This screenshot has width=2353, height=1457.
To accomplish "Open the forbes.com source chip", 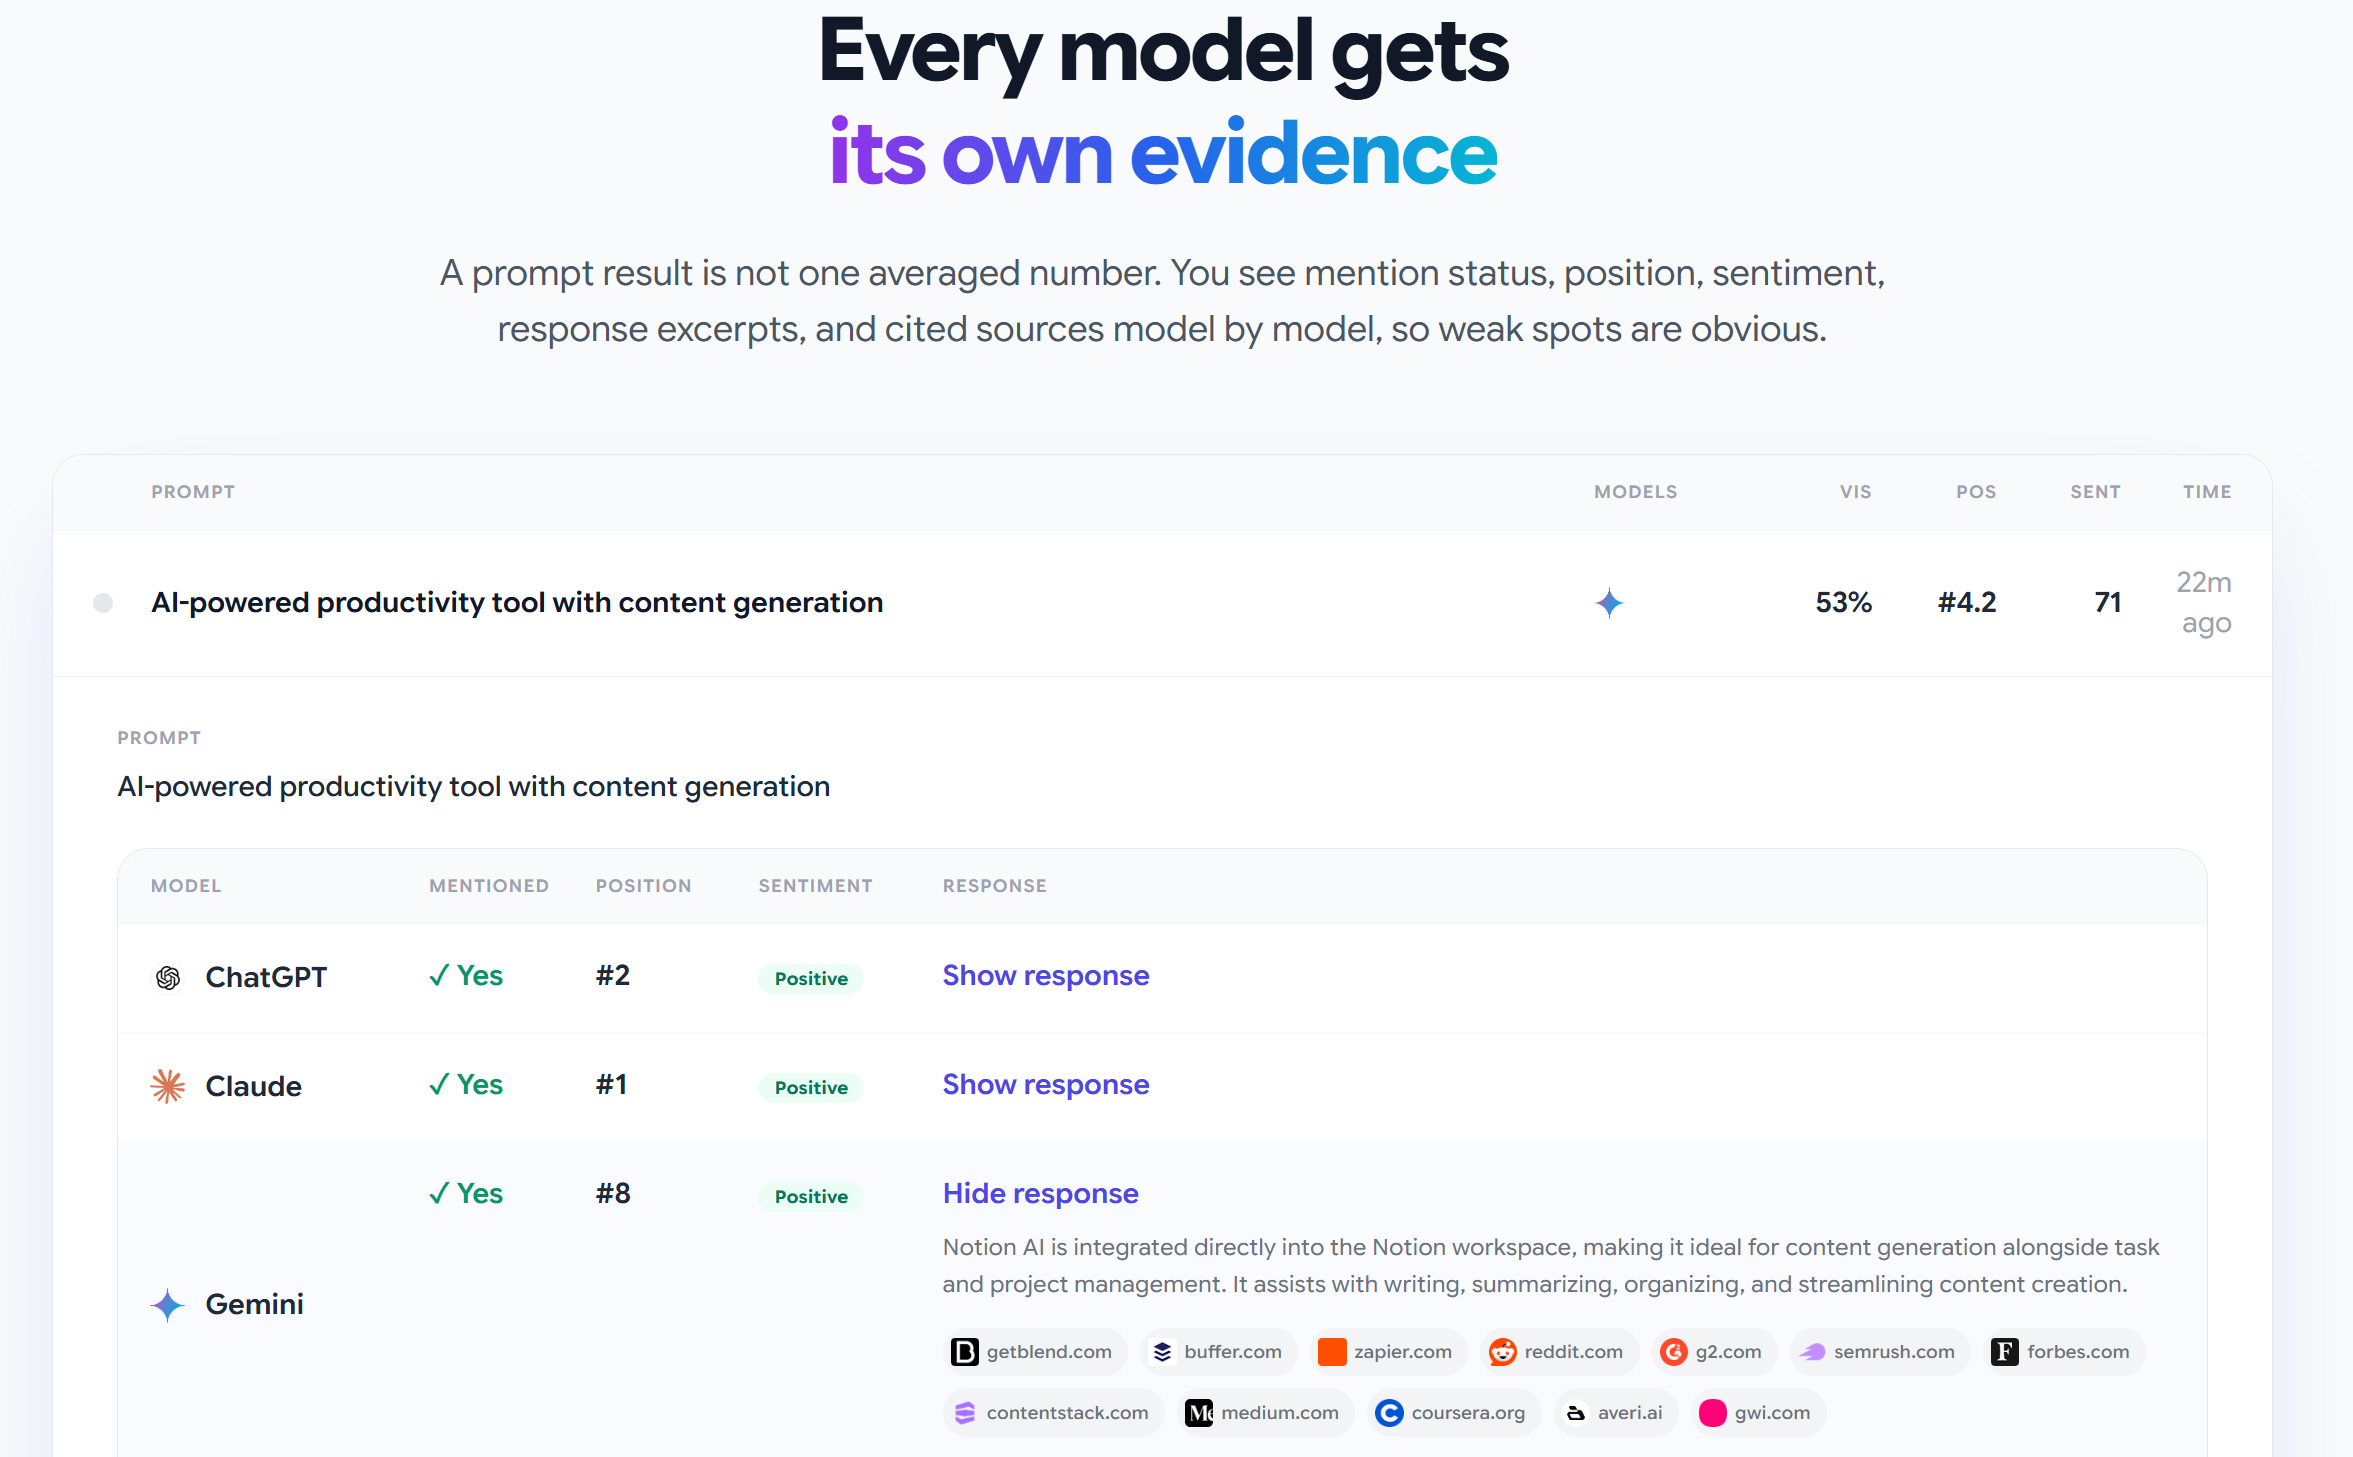I will (x=2062, y=1351).
